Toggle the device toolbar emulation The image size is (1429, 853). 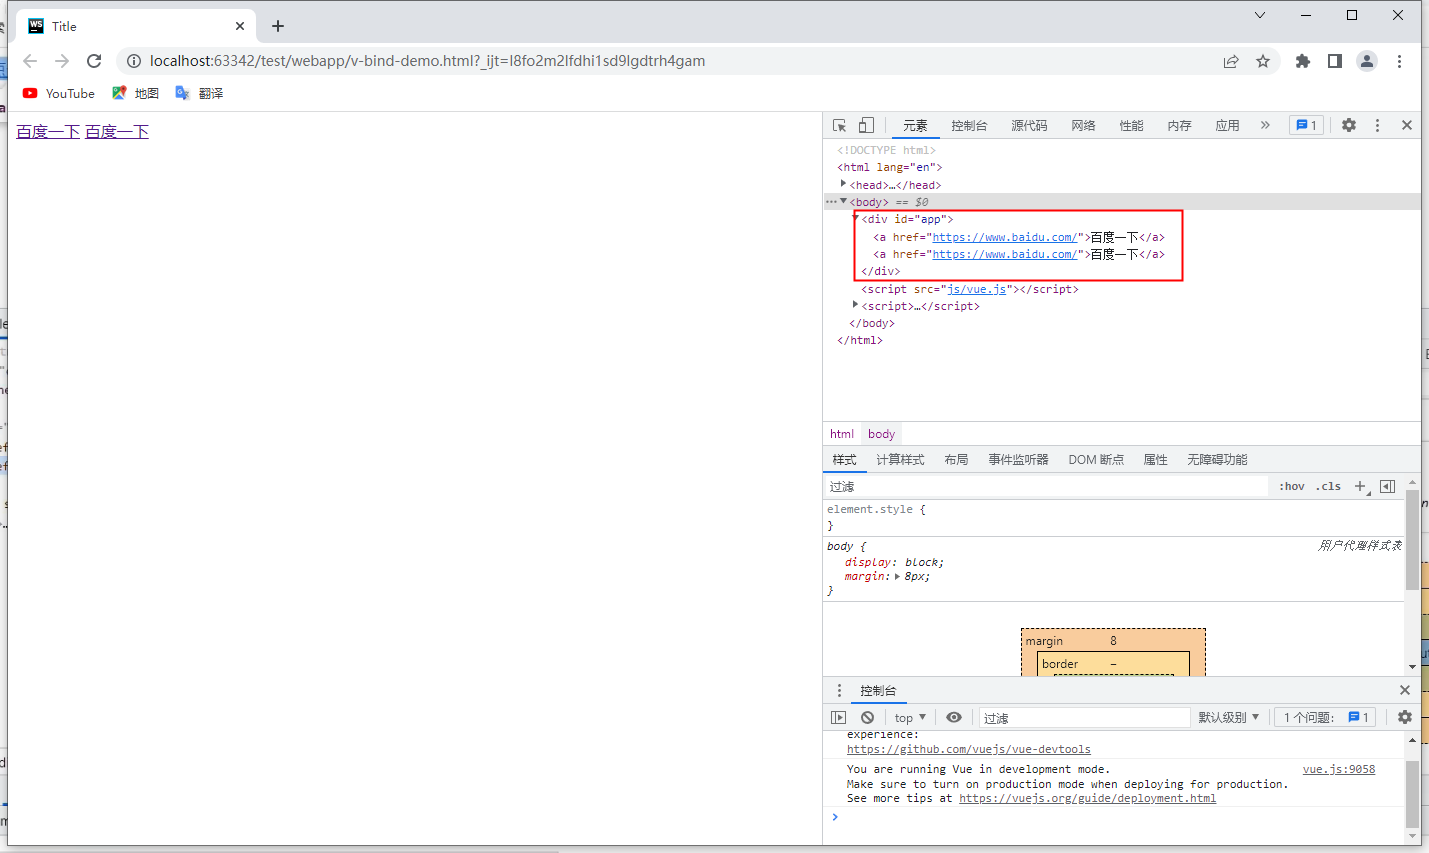point(866,125)
